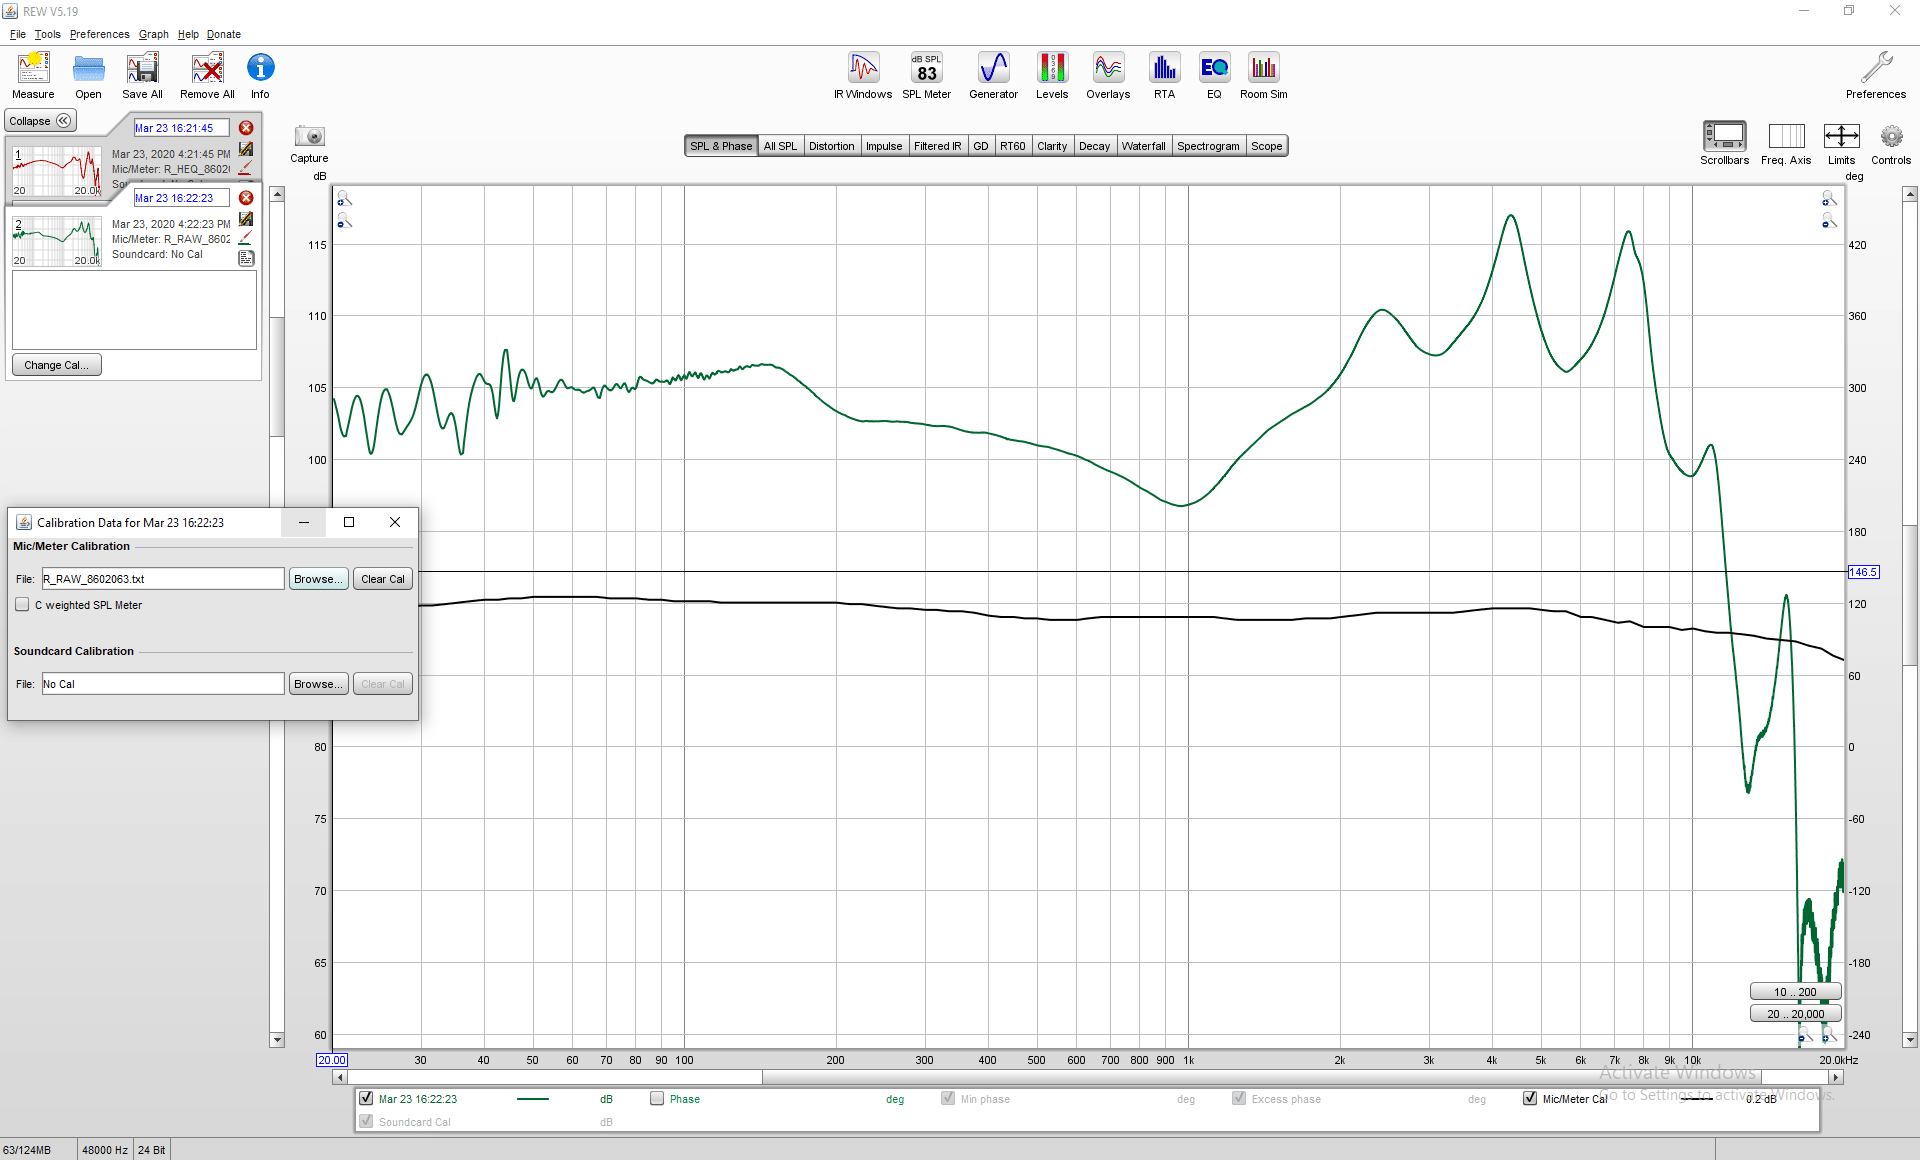Screen dimensions: 1920x1160
Task: Select the GD tab
Action: click(981, 146)
